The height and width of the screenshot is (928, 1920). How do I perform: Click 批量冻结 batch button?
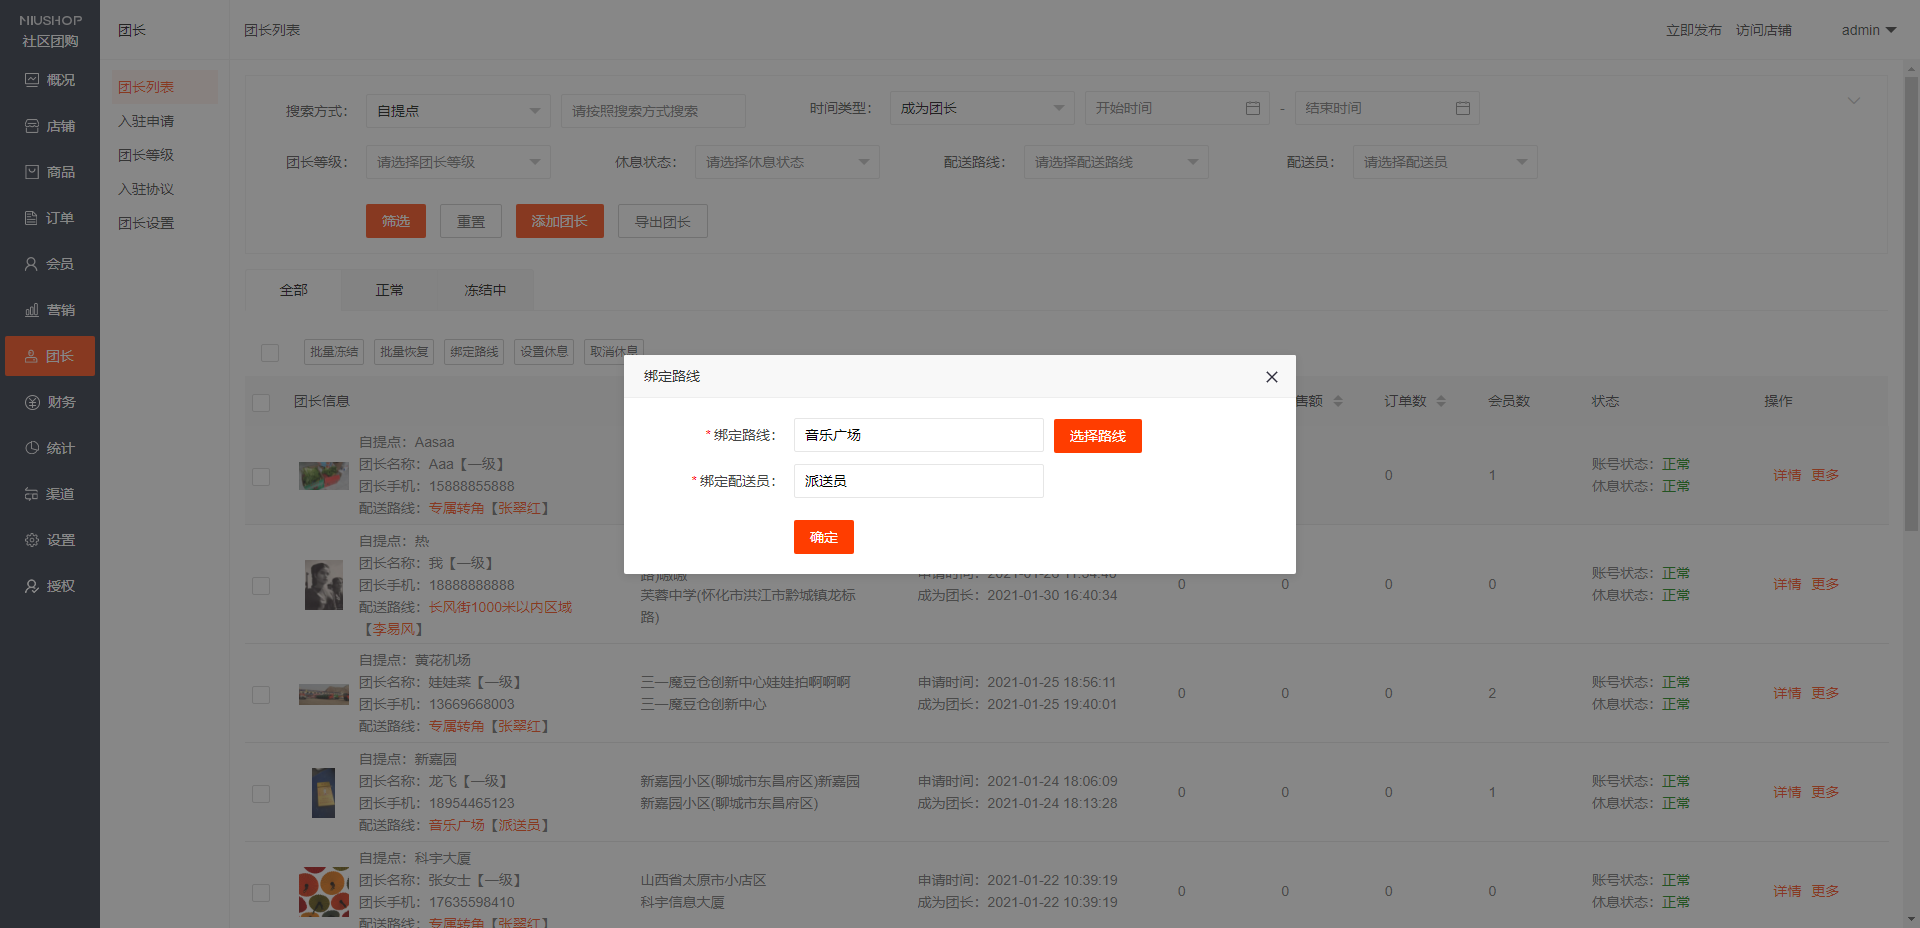click(x=334, y=352)
